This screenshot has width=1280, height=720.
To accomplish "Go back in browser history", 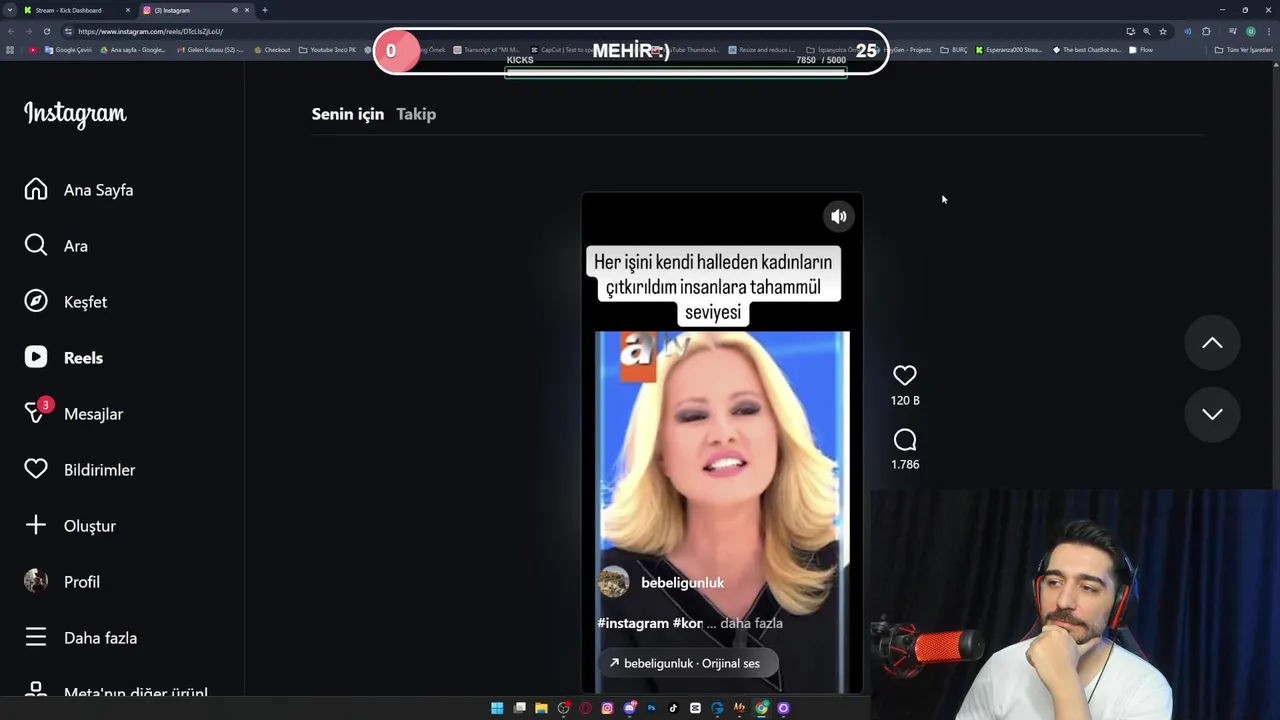I will (x=9, y=31).
